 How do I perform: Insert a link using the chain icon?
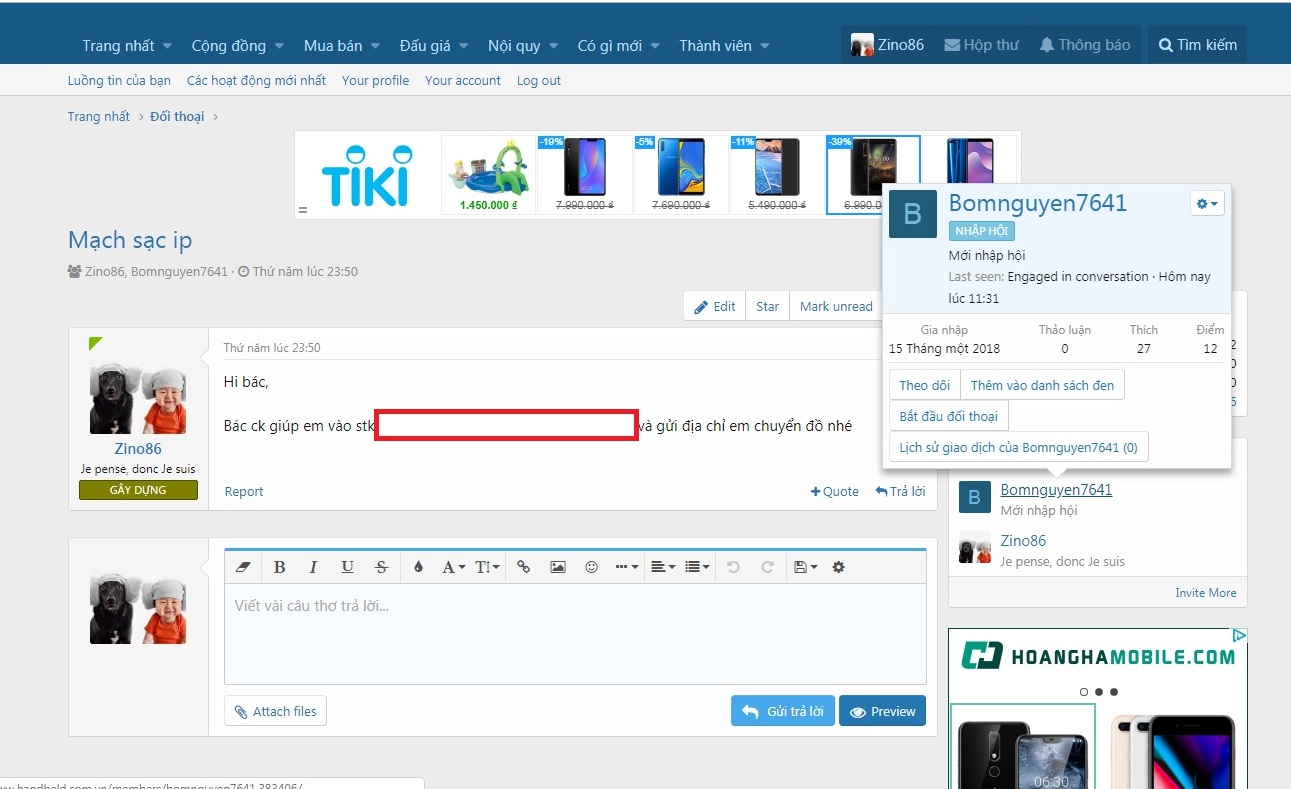click(523, 567)
